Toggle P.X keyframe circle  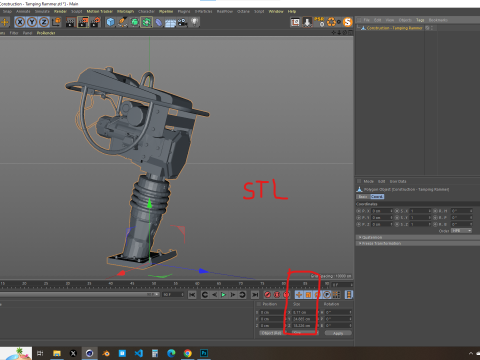click(359, 211)
